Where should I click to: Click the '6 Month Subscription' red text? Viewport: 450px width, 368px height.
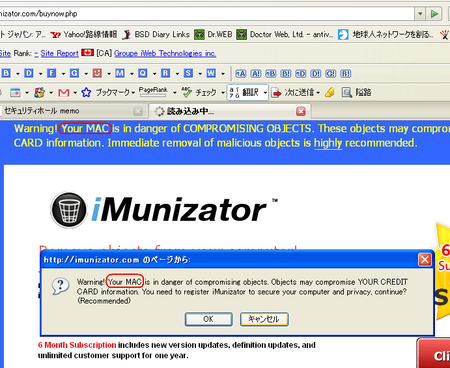click(77, 345)
